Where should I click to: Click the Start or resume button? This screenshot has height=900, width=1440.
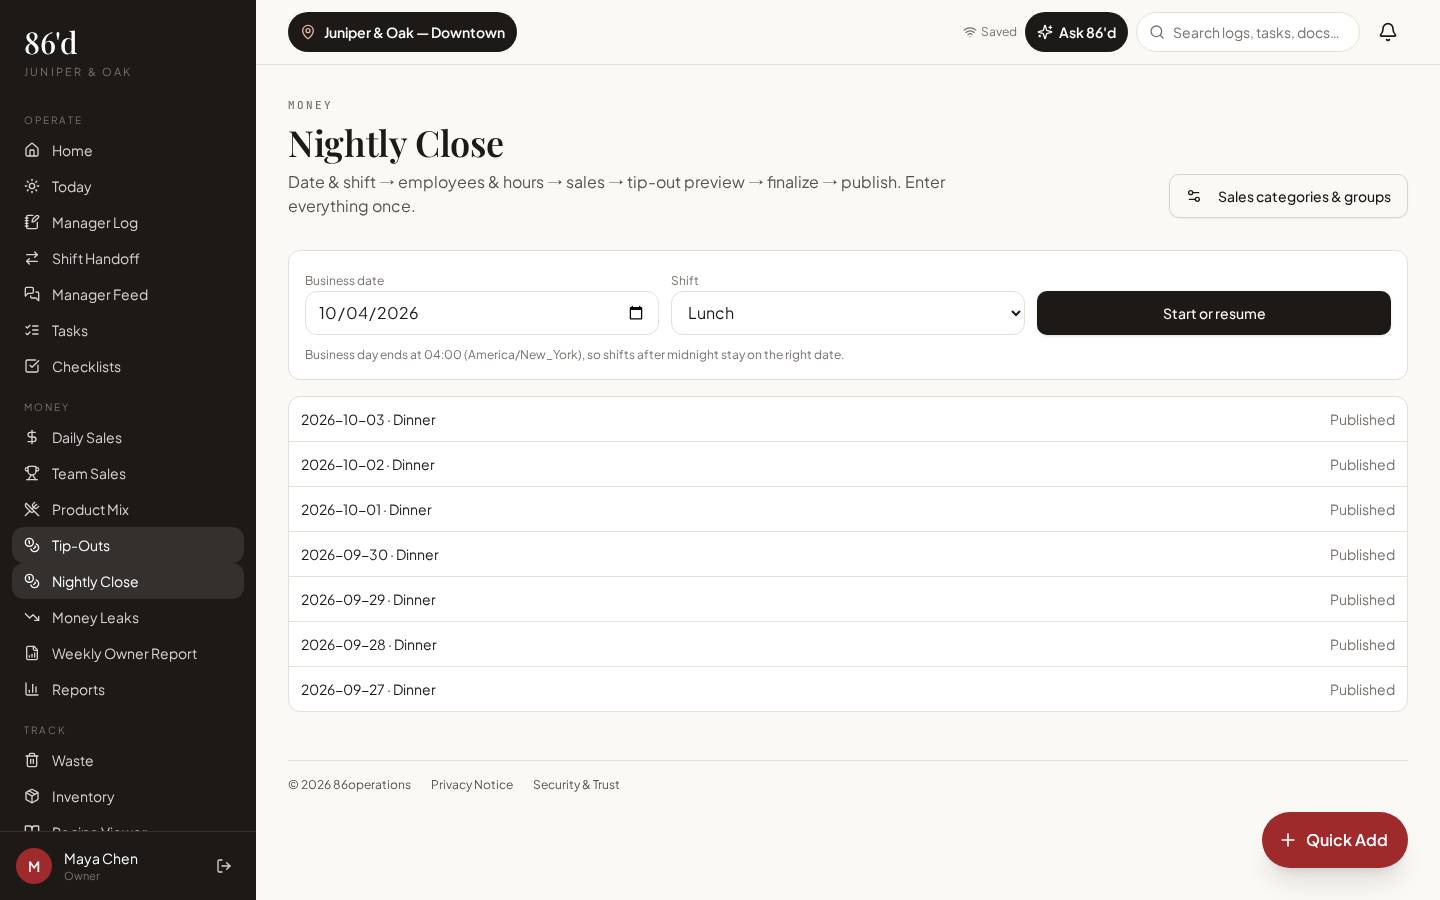pos(1214,313)
